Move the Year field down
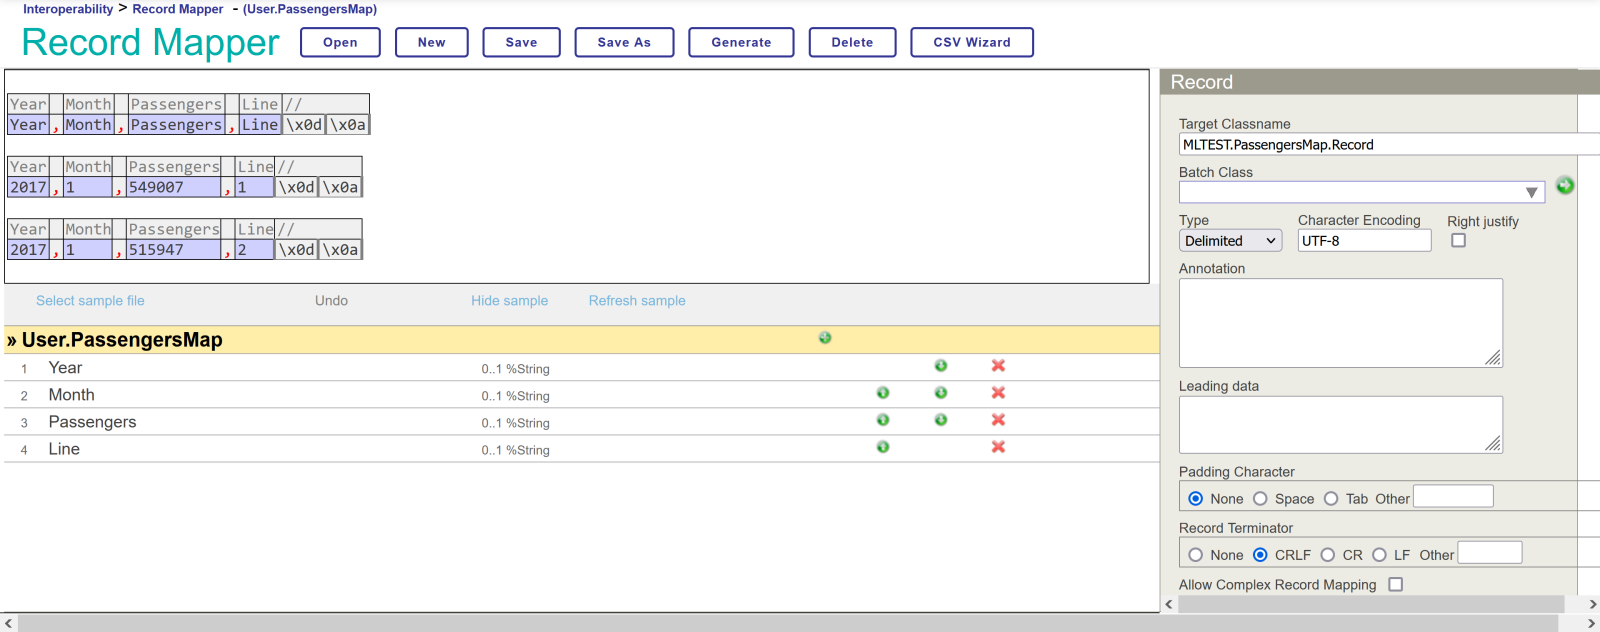The width and height of the screenshot is (1600, 632). tap(941, 366)
